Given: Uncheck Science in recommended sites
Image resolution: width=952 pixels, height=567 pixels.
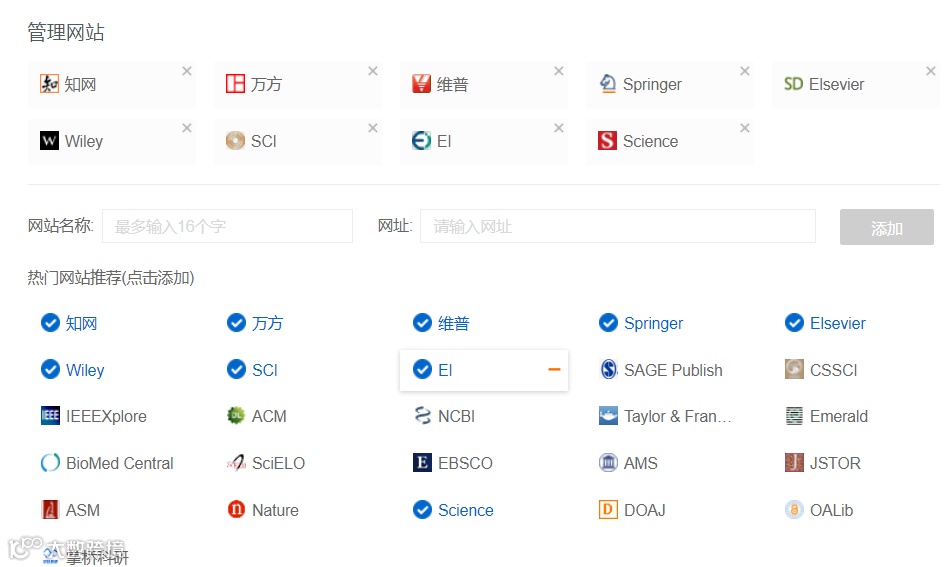Looking at the screenshot, I should pos(422,509).
